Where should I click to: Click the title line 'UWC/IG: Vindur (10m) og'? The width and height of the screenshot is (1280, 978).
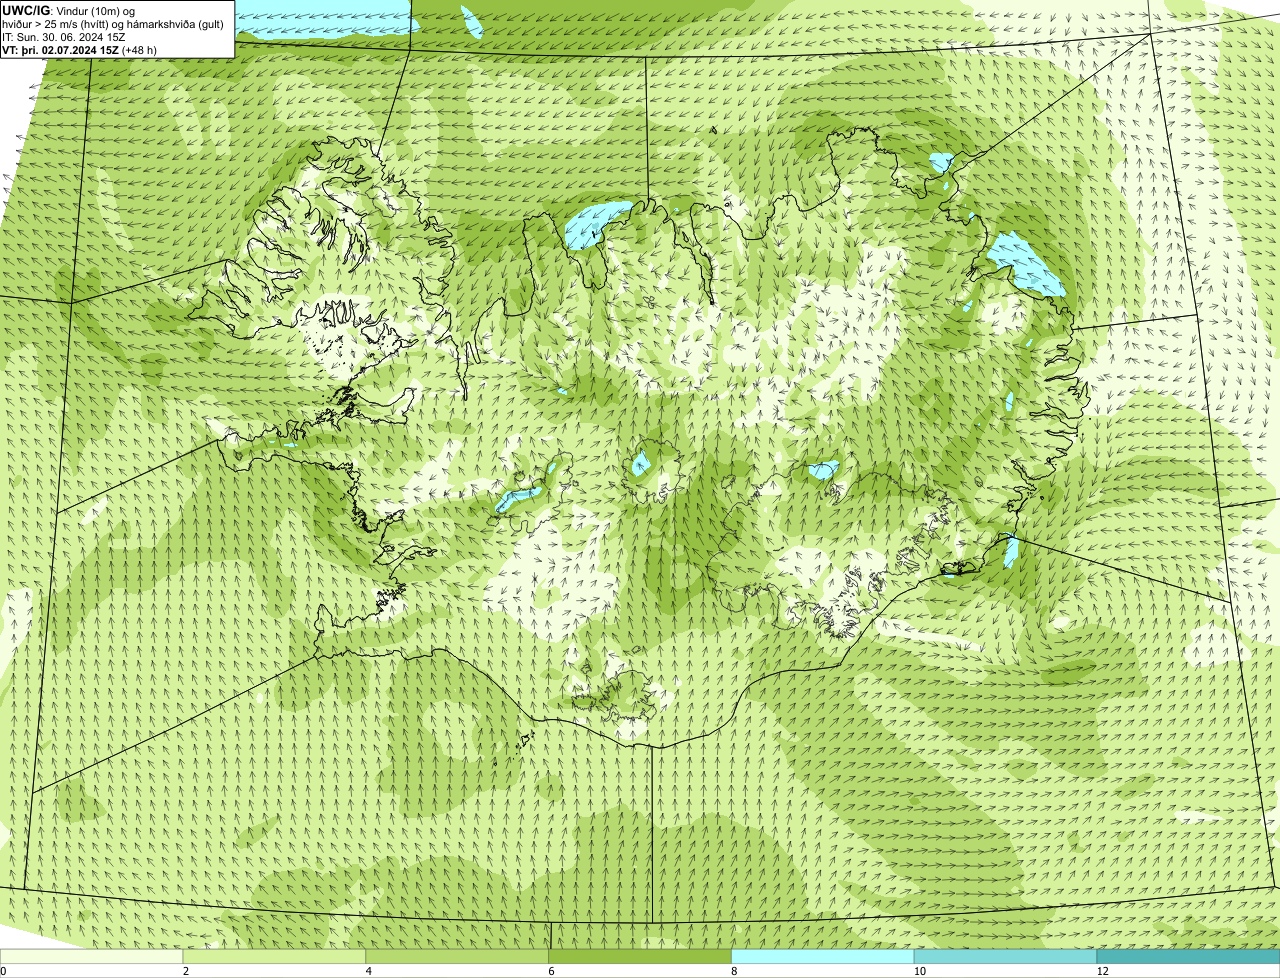(69, 10)
